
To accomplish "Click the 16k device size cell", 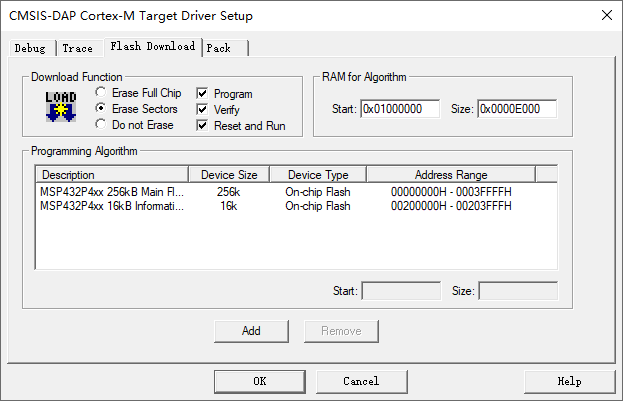I will click(x=229, y=206).
